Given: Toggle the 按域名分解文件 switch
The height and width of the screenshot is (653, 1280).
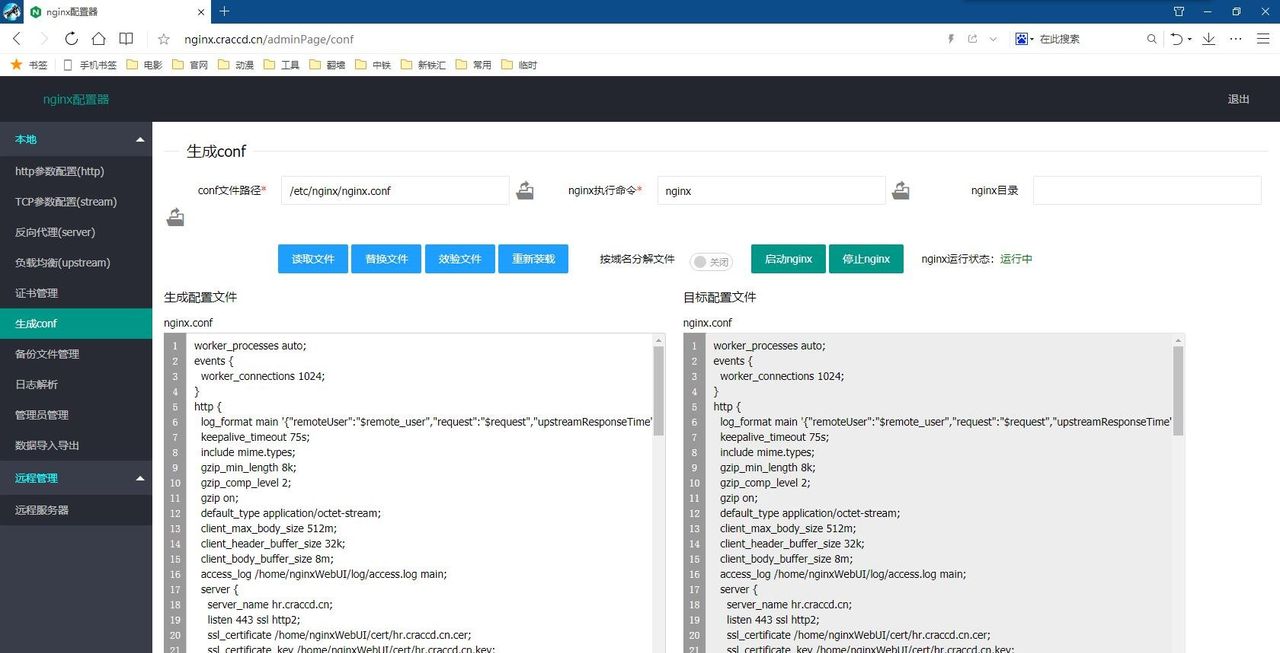Looking at the screenshot, I should pos(711,261).
